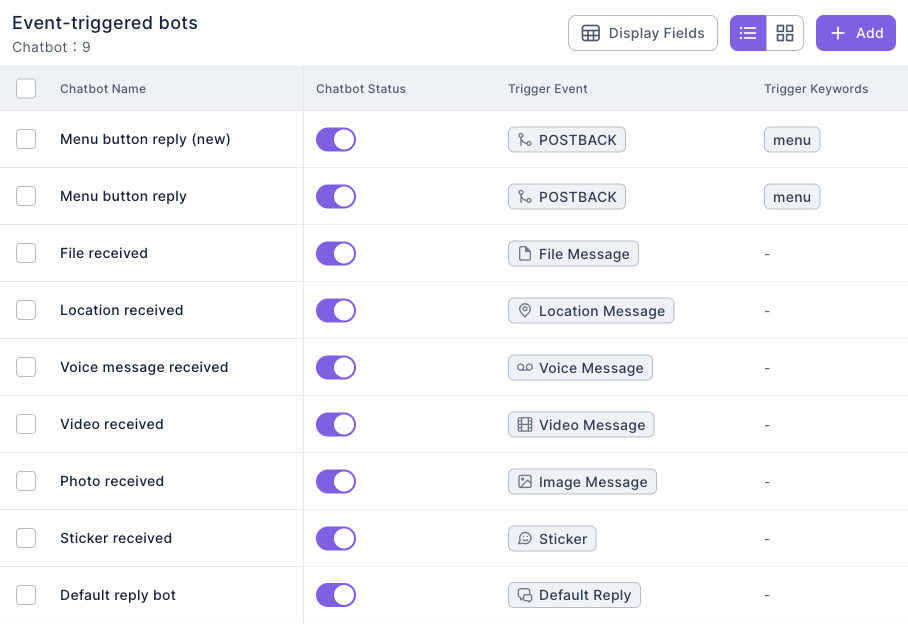Image resolution: width=908 pixels, height=624 pixels.
Task: Tick the checkbox beside Menu button reply
Action: point(26,196)
